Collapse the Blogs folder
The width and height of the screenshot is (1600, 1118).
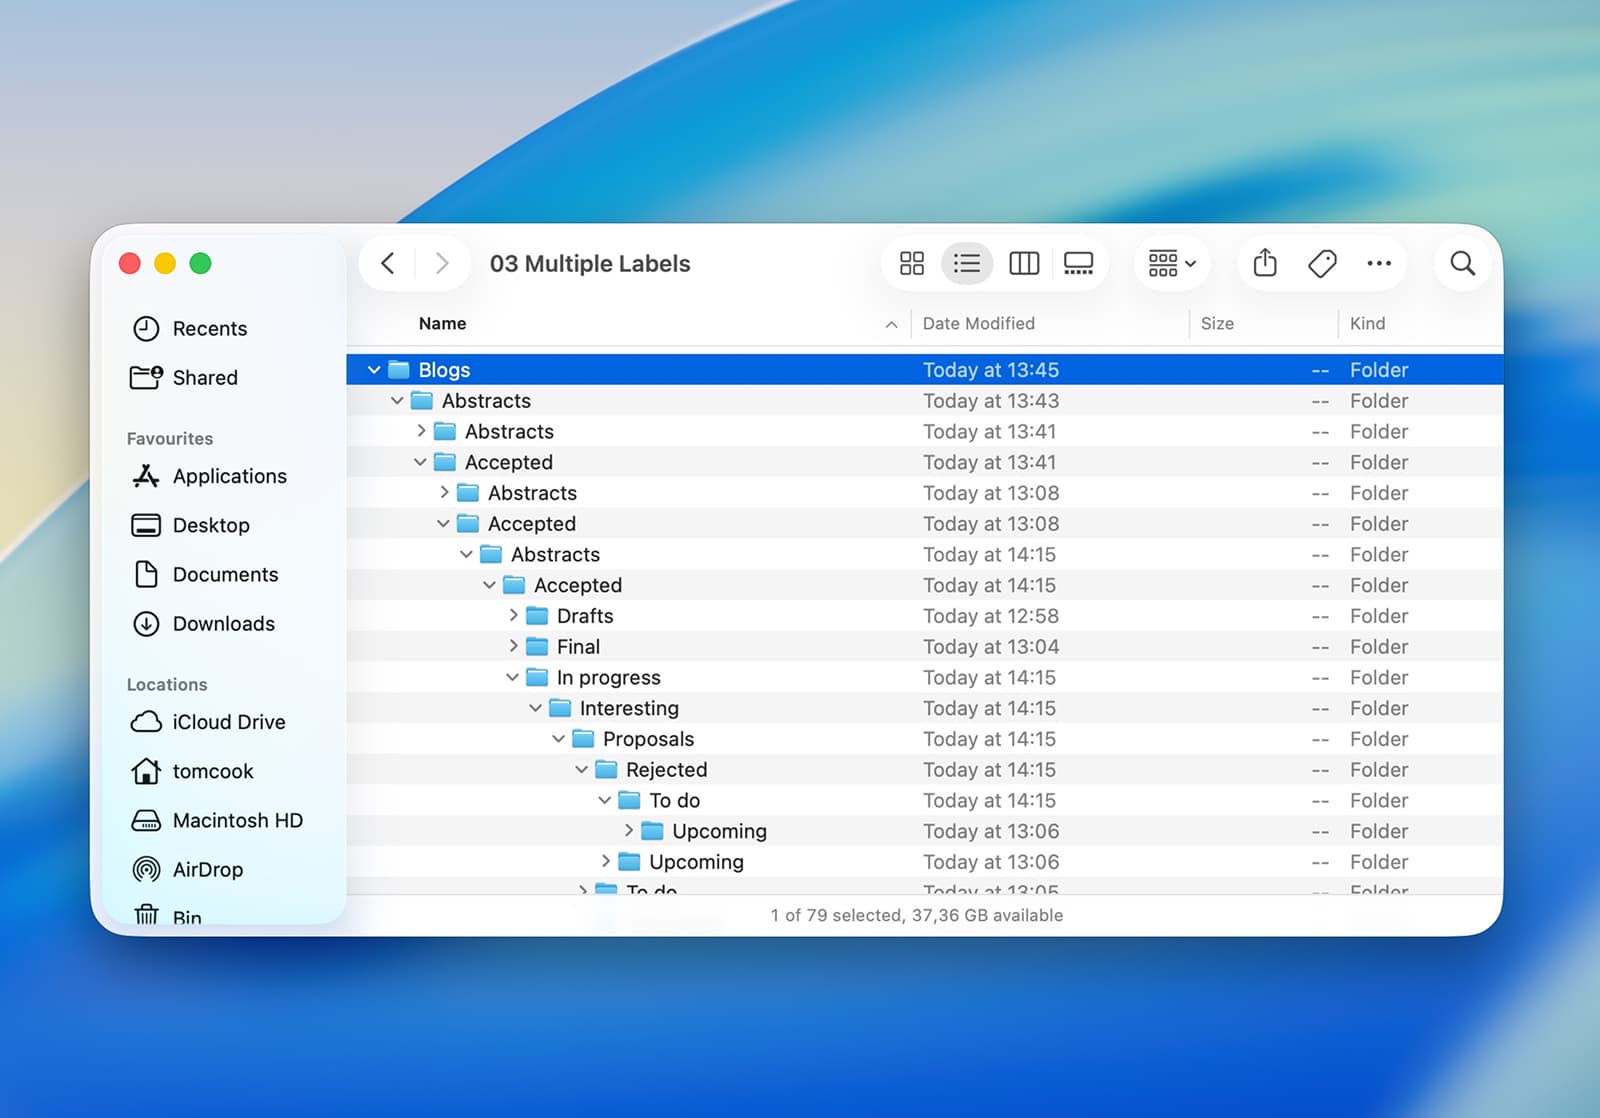[x=374, y=369]
